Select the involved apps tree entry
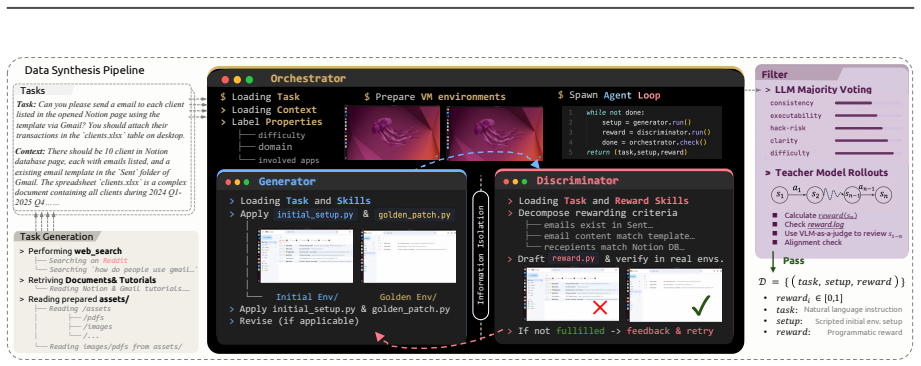 pyautogui.click(x=290, y=160)
